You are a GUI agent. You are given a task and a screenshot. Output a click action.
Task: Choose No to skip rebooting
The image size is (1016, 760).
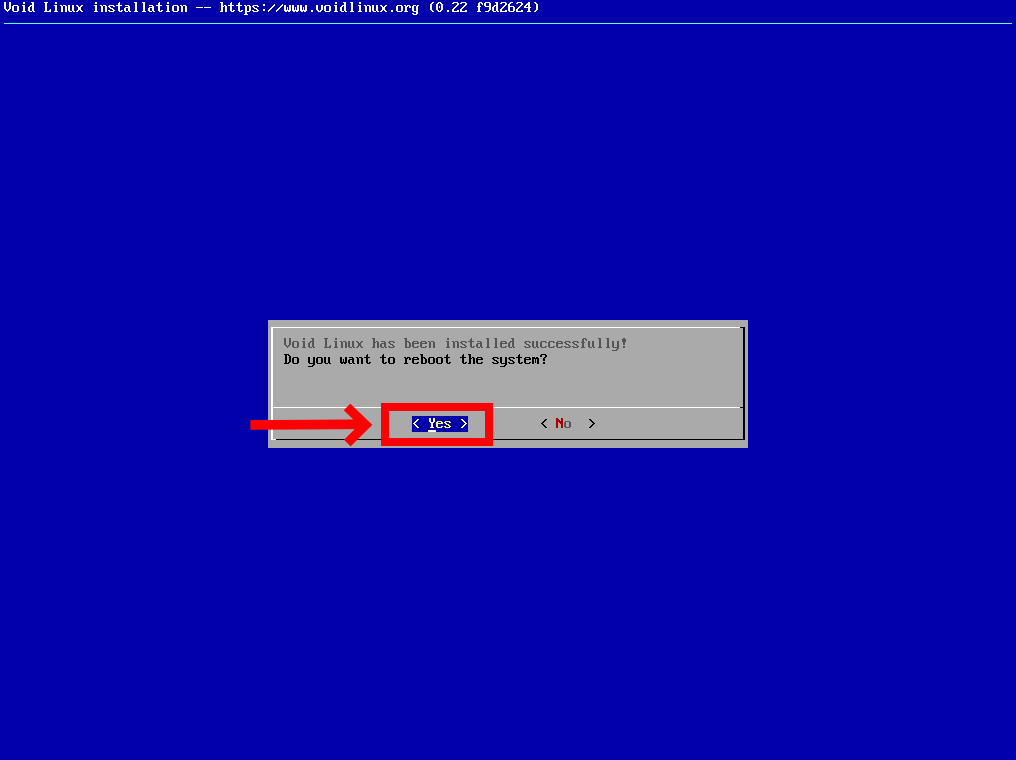pyautogui.click(x=568, y=424)
